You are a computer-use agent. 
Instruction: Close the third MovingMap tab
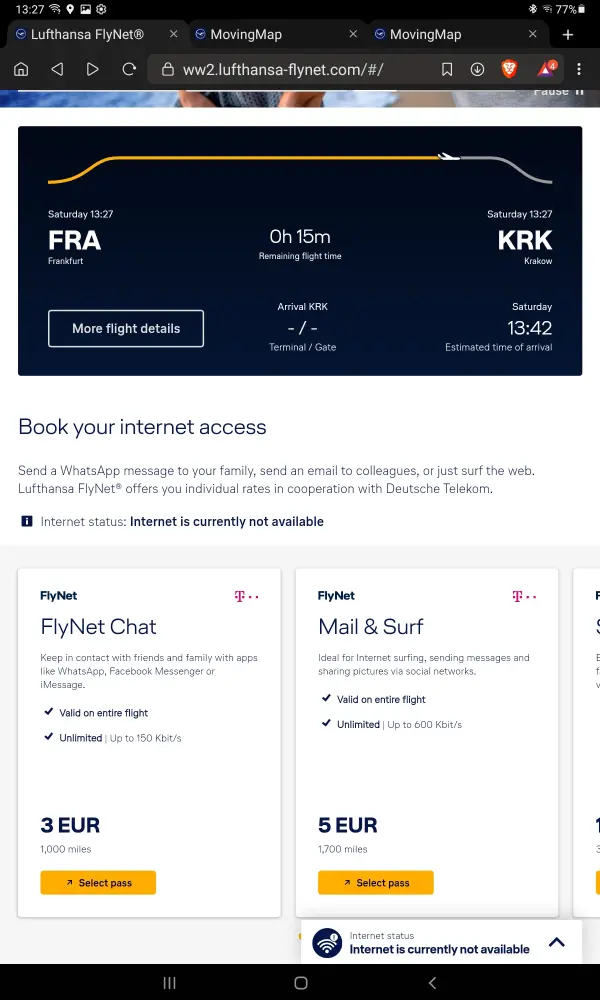(533, 34)
